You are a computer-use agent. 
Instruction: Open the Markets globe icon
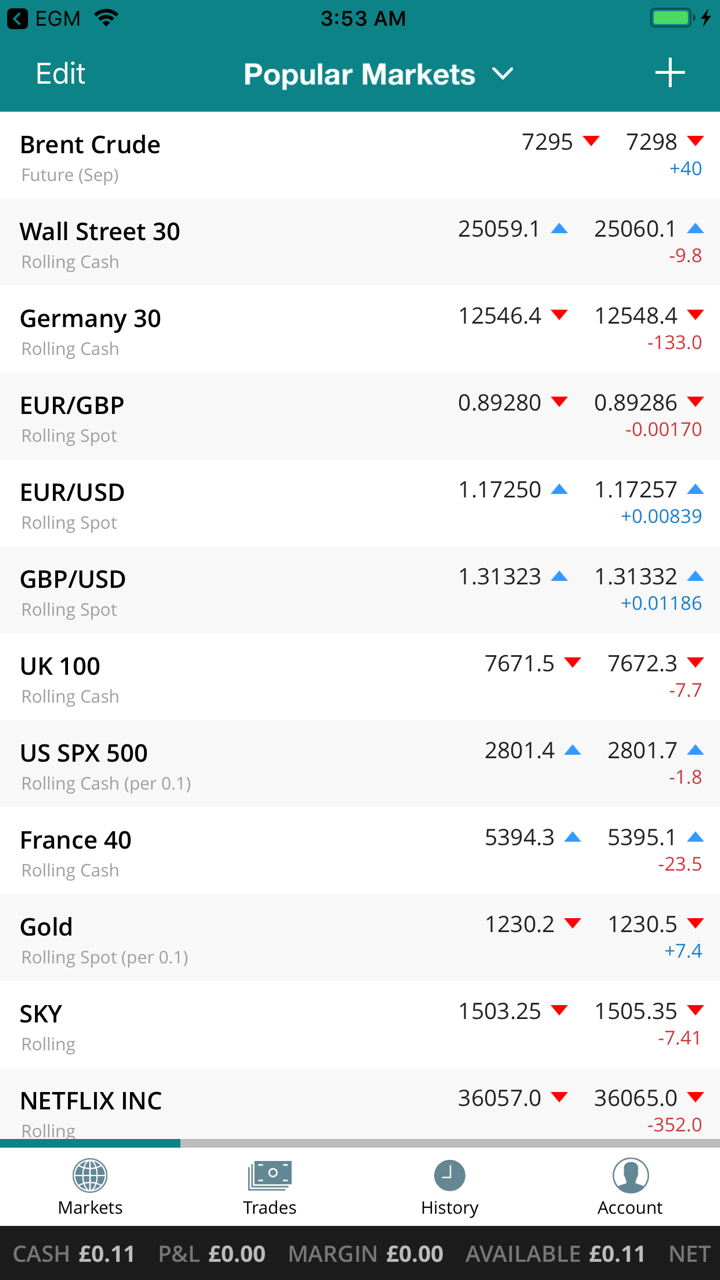(x=90, y=1176)
